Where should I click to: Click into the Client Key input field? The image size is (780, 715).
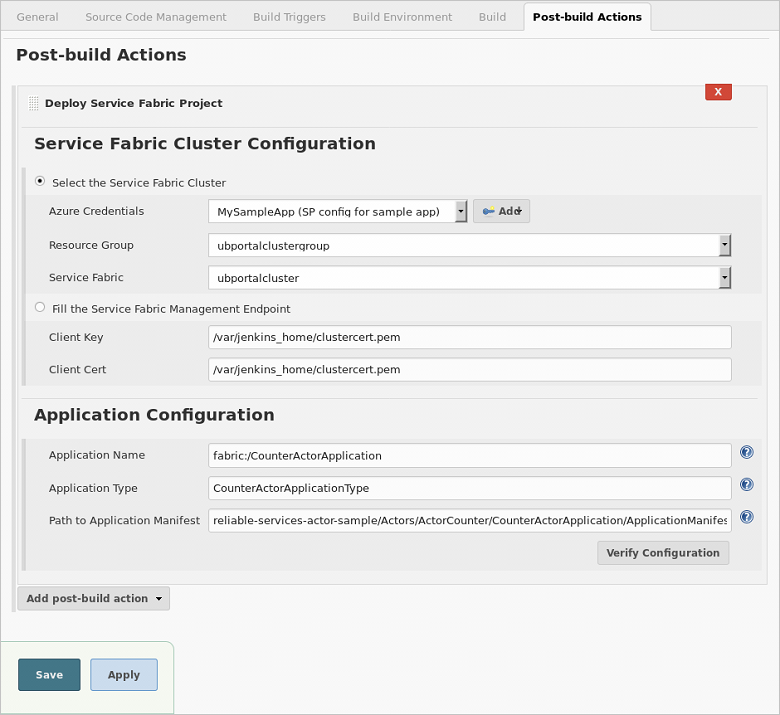point(469,338)
